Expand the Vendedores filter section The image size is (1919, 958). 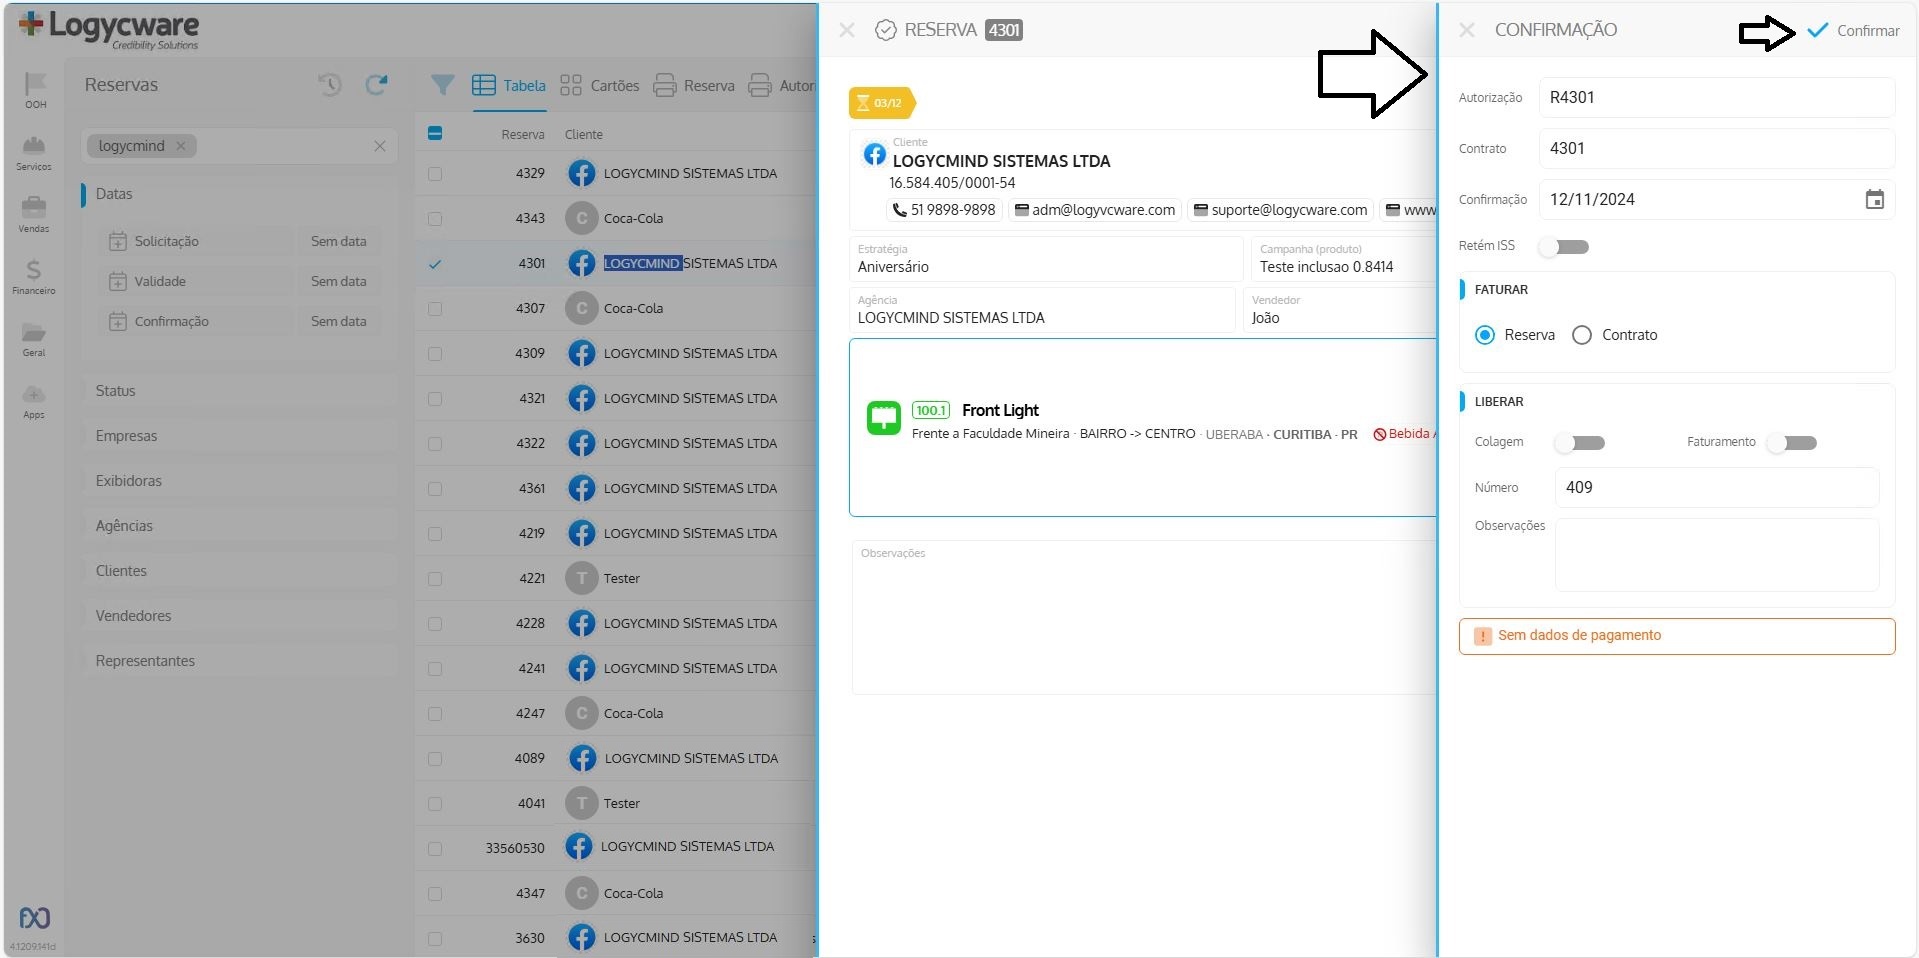[x=239, y=616]
